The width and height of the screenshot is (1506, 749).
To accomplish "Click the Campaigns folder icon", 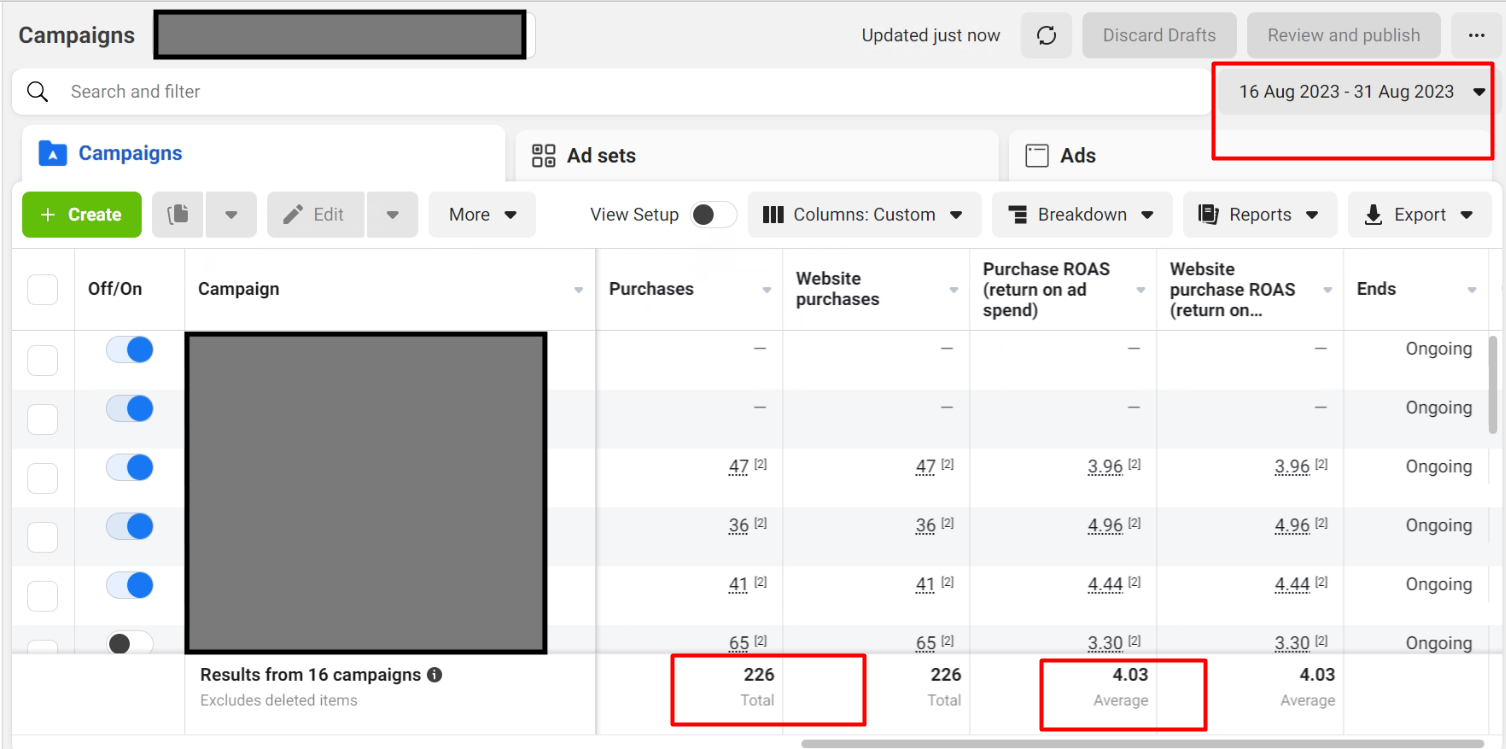I will (x=52, y=154).
